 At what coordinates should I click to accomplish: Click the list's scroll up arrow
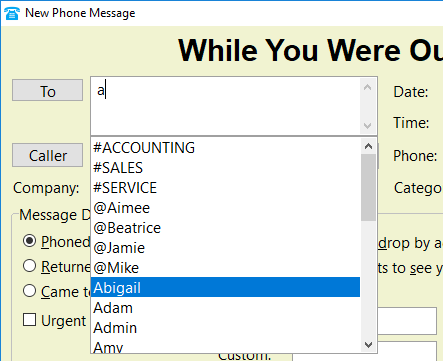[x=368, y=146]
